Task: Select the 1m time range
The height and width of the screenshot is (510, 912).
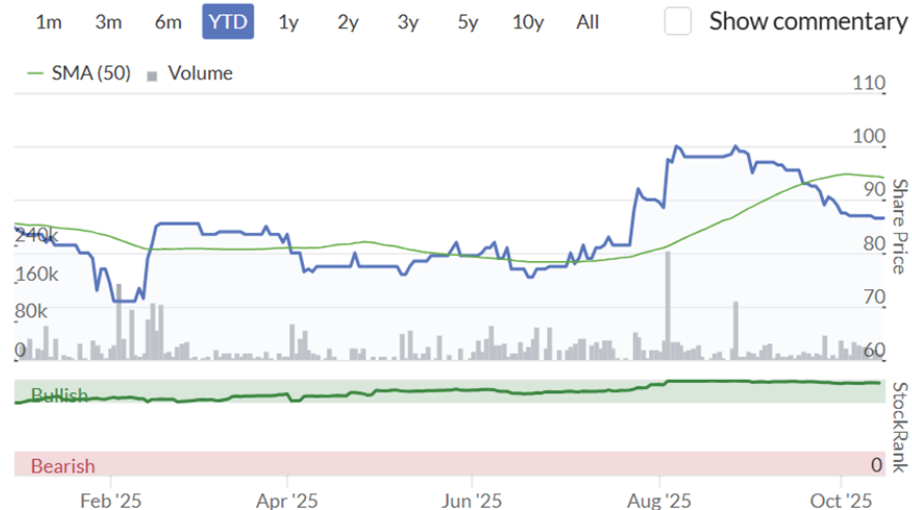Action: coord(49,21)
